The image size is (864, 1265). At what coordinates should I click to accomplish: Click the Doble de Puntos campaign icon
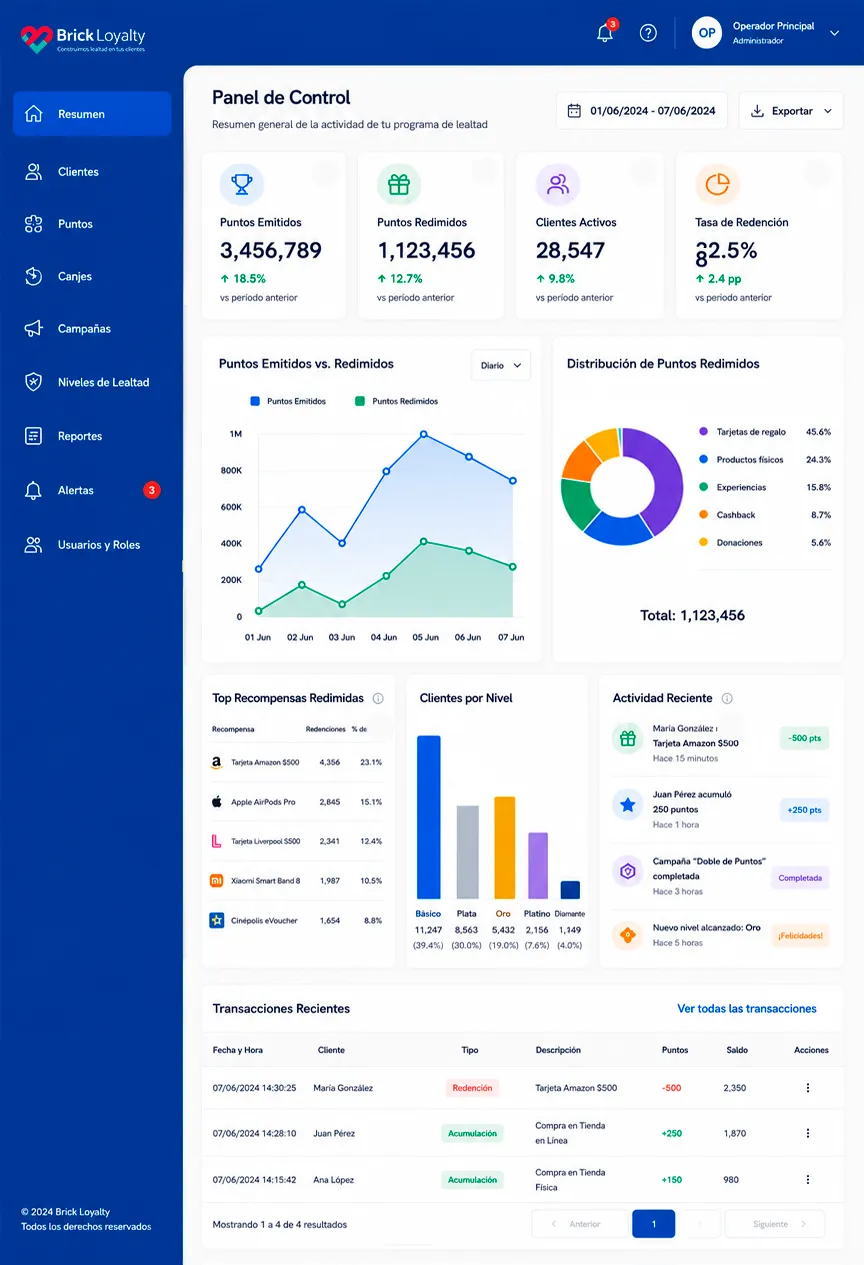pos(628,871)
